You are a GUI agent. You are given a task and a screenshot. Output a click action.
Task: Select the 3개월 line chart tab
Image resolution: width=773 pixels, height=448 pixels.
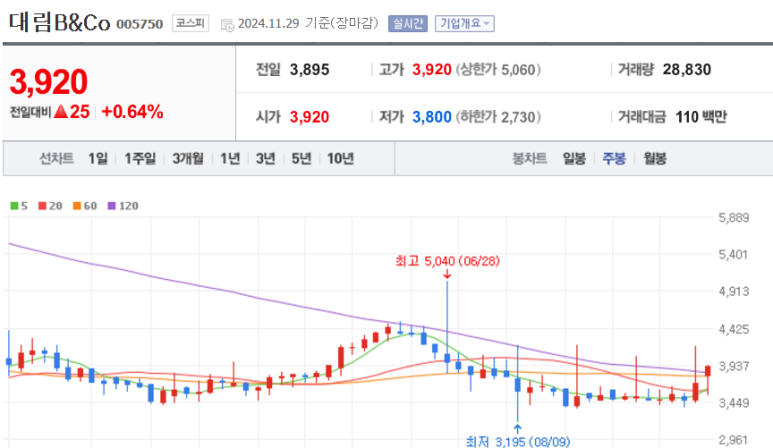pyautogui.click(x=188, y=158)
